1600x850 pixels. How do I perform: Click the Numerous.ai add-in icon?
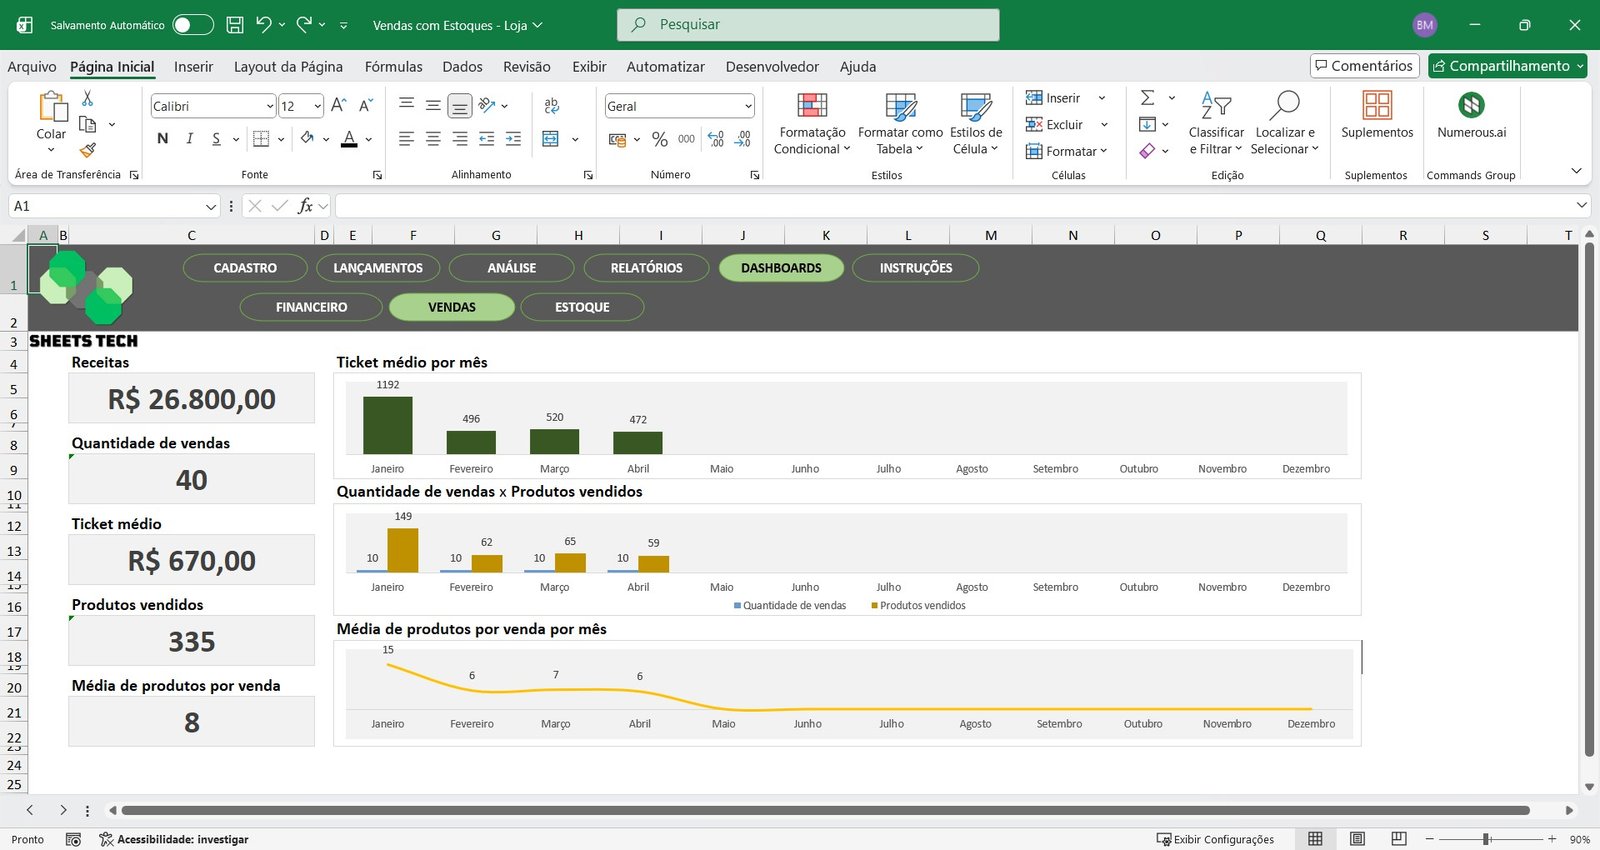coord(1471,106)
